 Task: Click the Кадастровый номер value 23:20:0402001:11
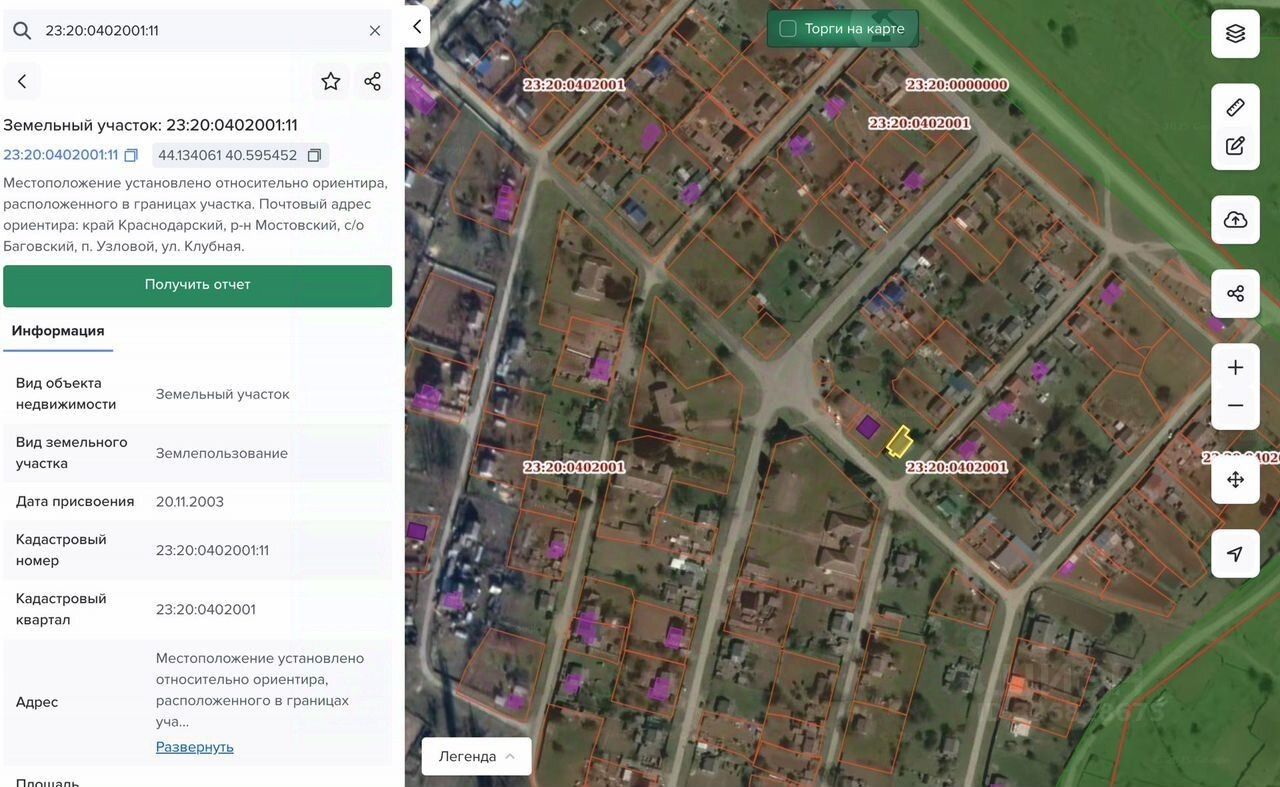pyautogui.click(x=213, y=550)
